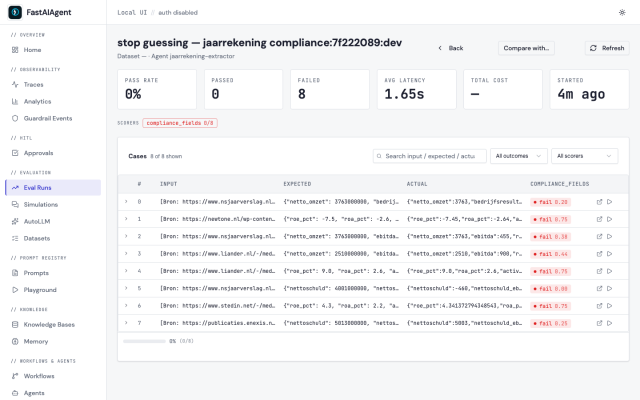This screenshot has width=640, height=400.
Task: Go to Analytics
Action: click(37, 101)
